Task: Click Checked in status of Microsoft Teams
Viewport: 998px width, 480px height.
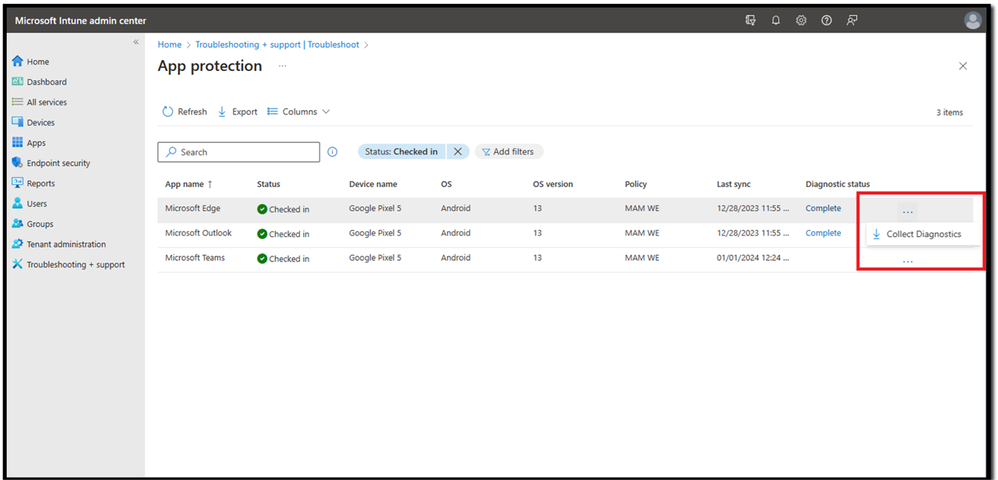Action: pos(283,259)
